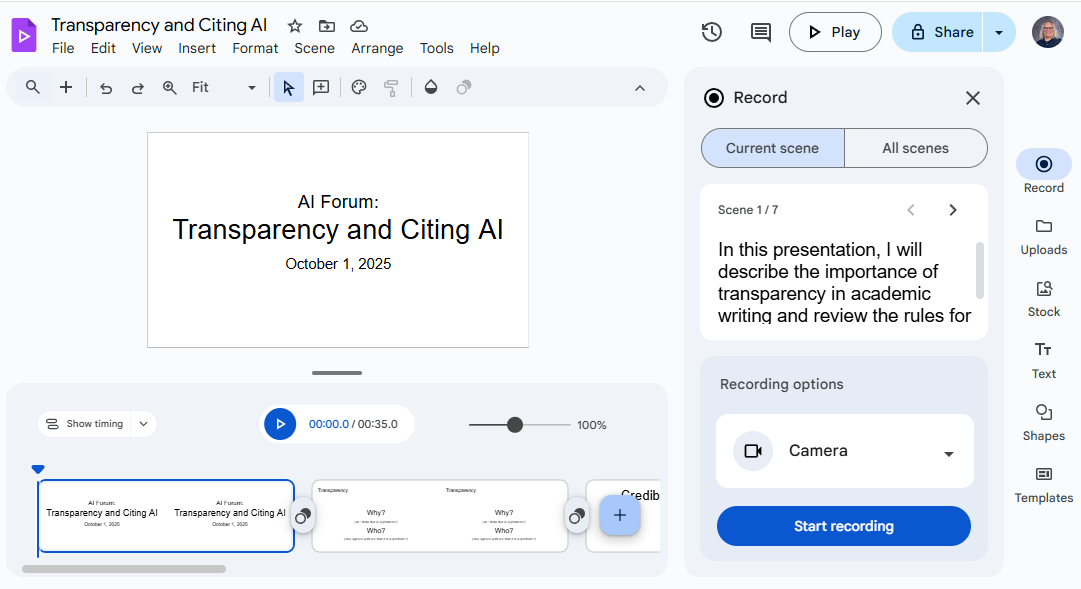
Task: Open the Uploads panel
Action: click(1043, 235)
